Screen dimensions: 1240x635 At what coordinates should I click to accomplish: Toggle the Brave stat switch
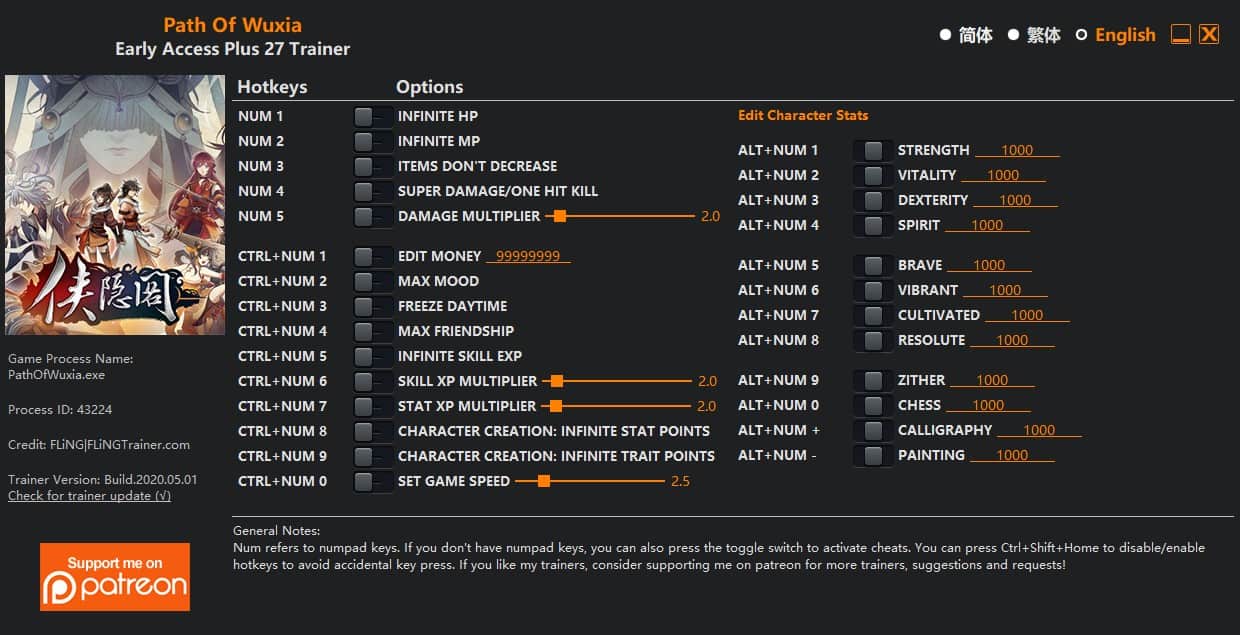(873, 265)
